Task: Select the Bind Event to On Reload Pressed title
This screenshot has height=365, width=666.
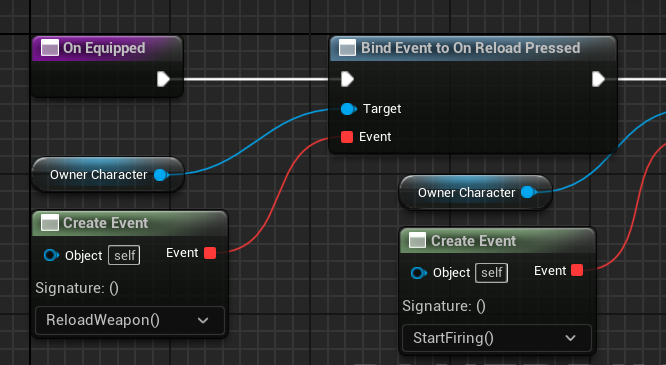Action: point(470,48)
